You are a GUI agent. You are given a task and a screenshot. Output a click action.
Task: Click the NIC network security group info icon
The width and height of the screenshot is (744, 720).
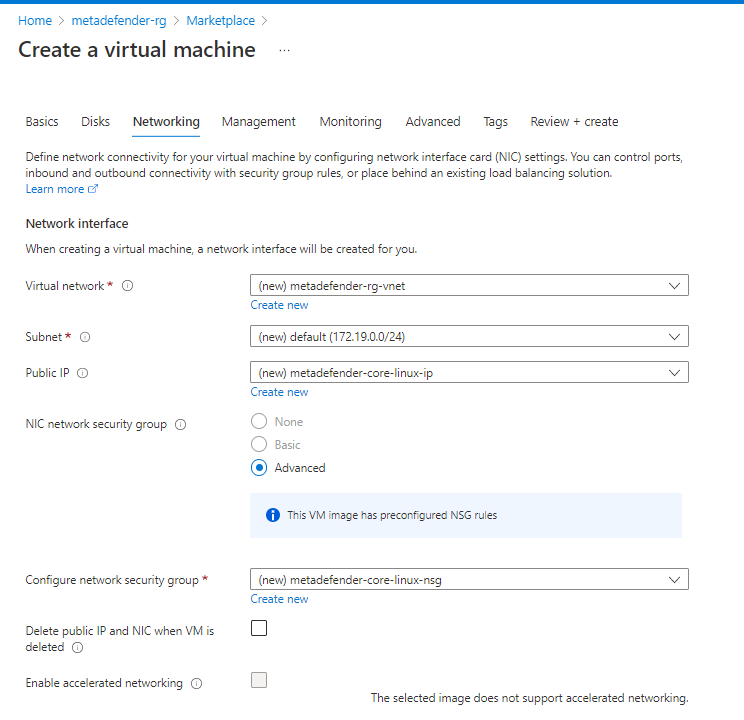click(180, 424)
